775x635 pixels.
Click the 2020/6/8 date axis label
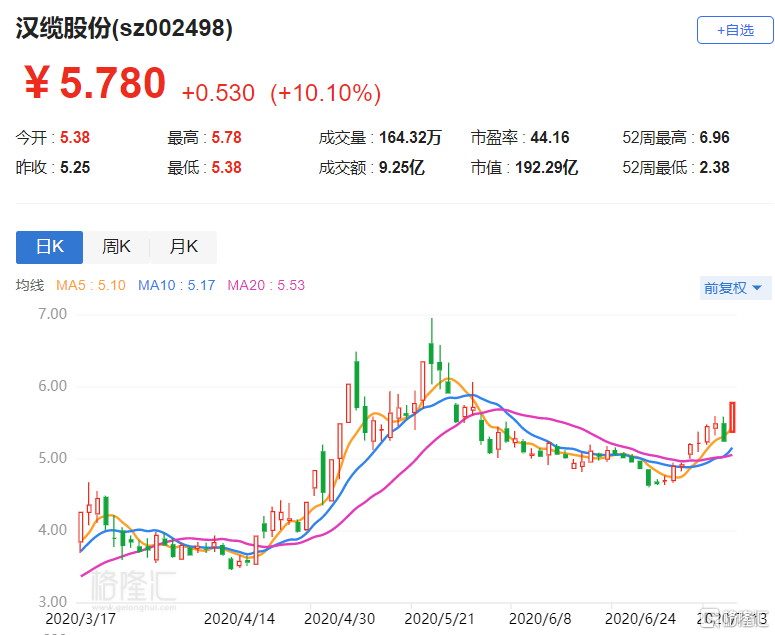(x=540, y=619)
